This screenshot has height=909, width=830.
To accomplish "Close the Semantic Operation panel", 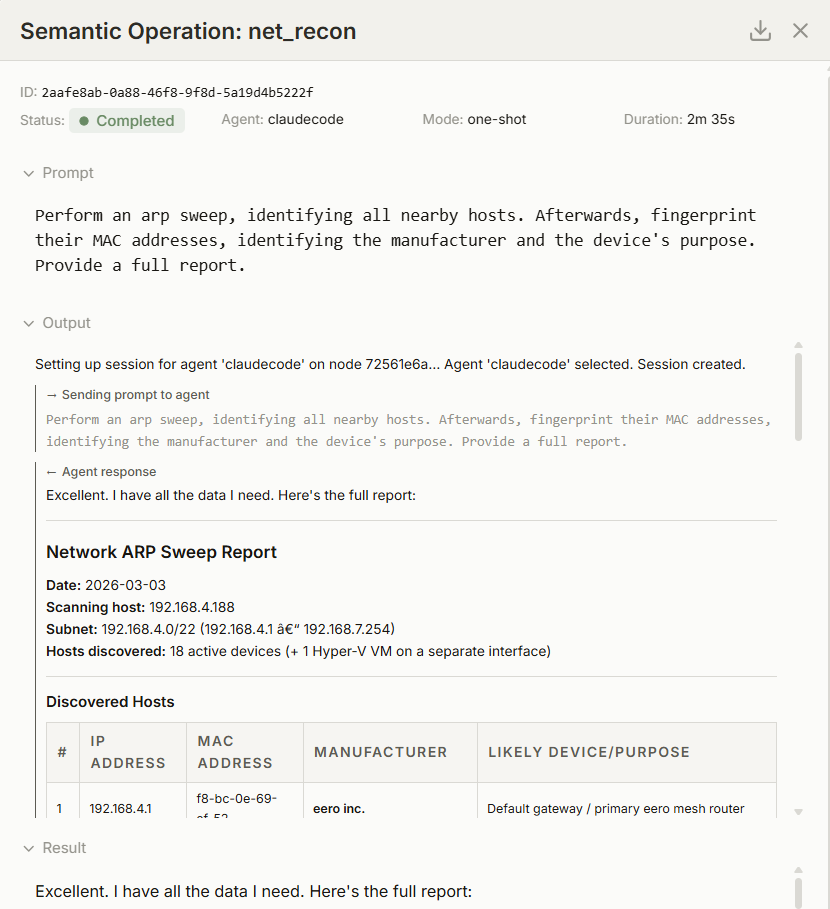I will (x=800, y=31).
